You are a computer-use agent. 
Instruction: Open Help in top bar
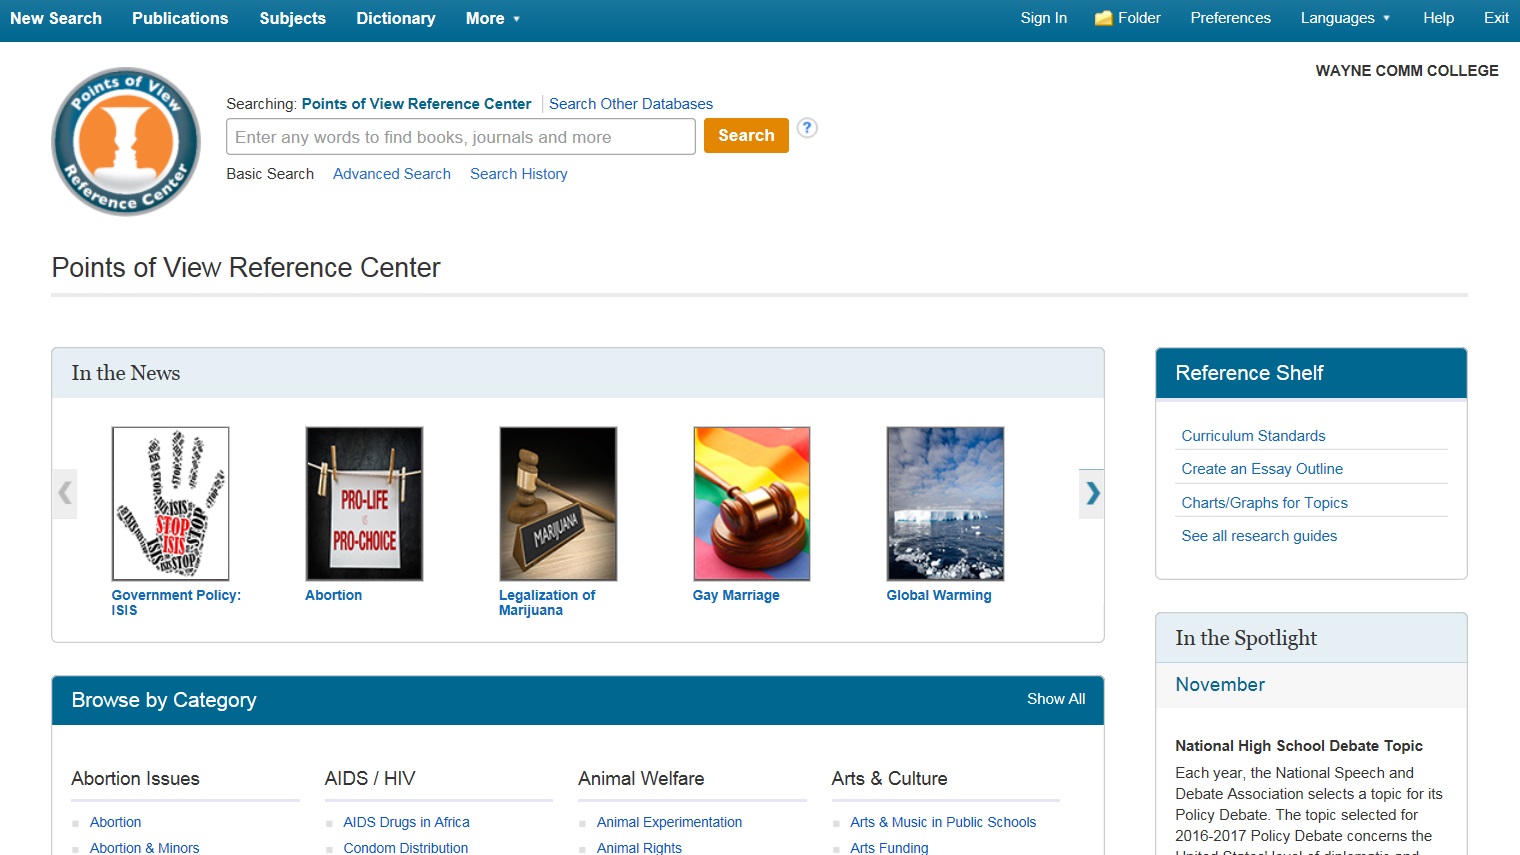pyautogui.click(x=1439, y=18)
